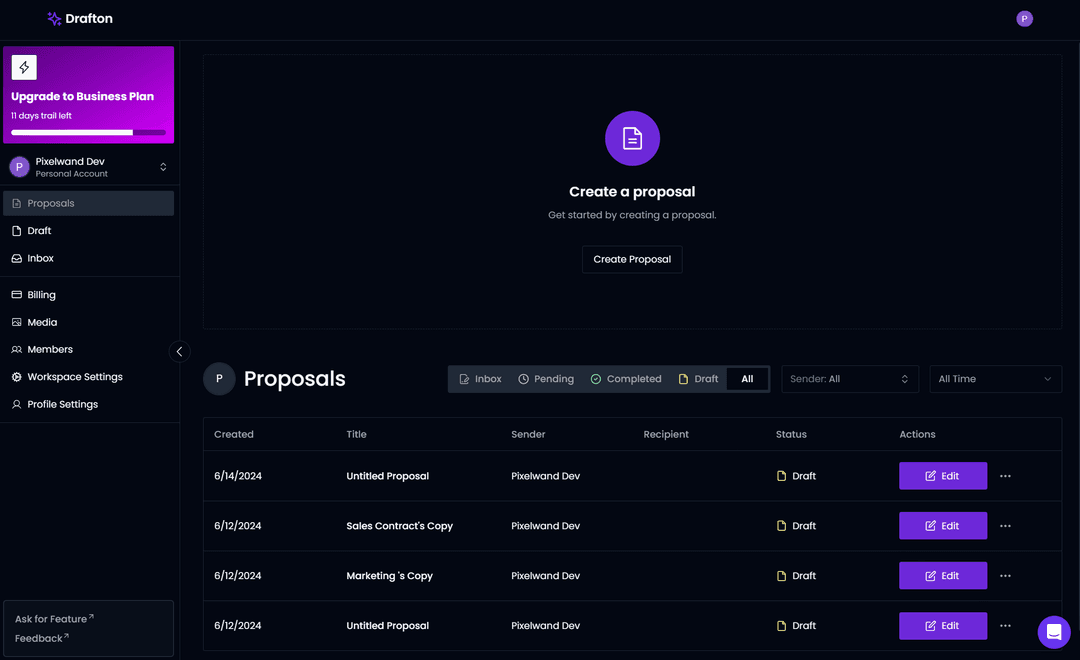
Task: Click the lightning bolt upgrade icon
Action: pyautogui.click(x=24, y=68)
